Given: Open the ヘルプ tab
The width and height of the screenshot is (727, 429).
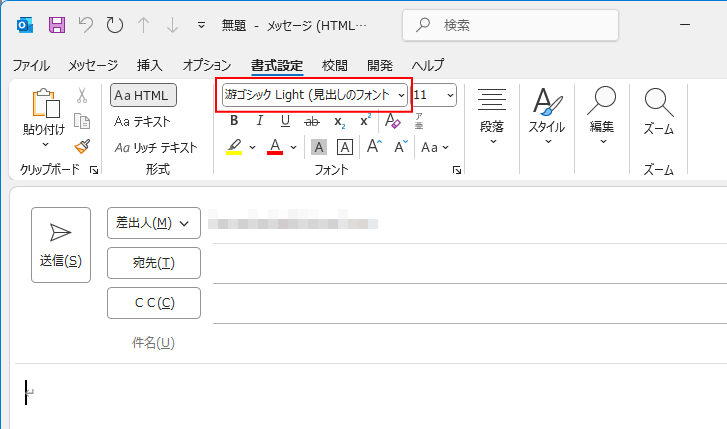Looking at the screenshot, I should (427, 65).
